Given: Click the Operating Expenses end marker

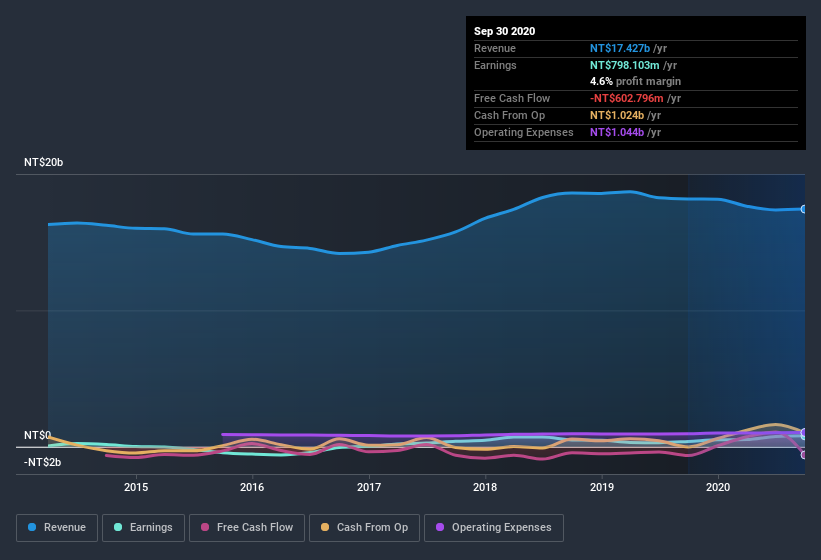Looking at the screenshot, I should click(804, 432).
